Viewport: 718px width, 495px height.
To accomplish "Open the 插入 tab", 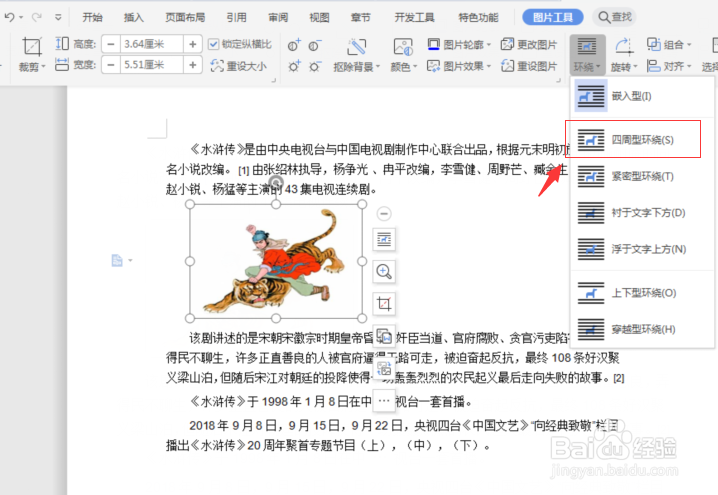I will click(x=134, y=17).
